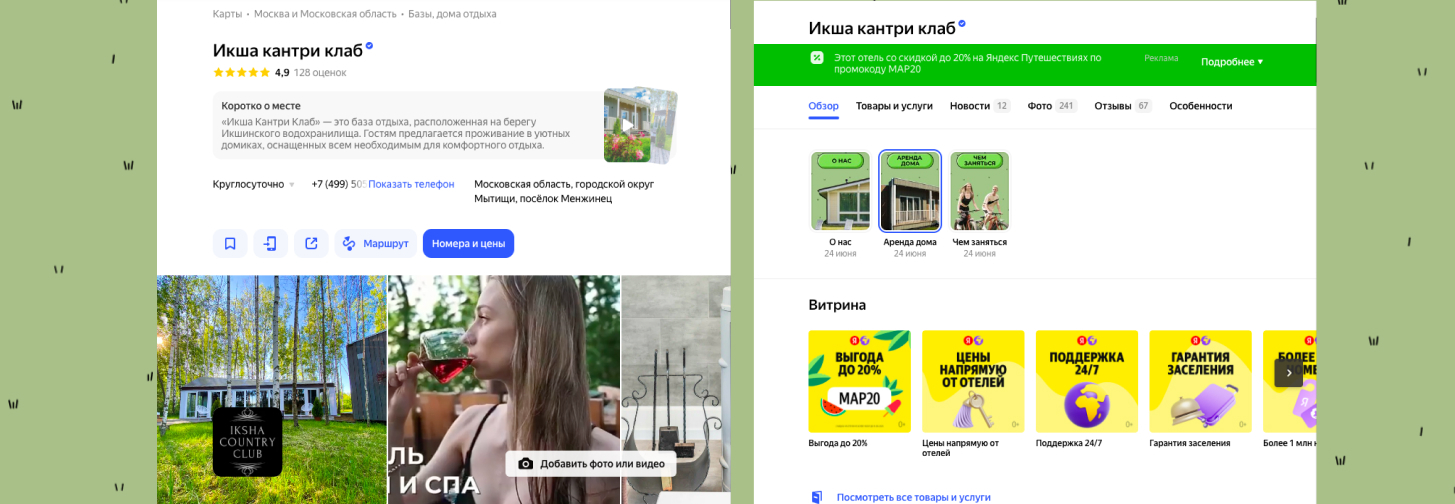Open the fireplace tools photo
The width and height of the screenshot is (1455, 504).
676,390
